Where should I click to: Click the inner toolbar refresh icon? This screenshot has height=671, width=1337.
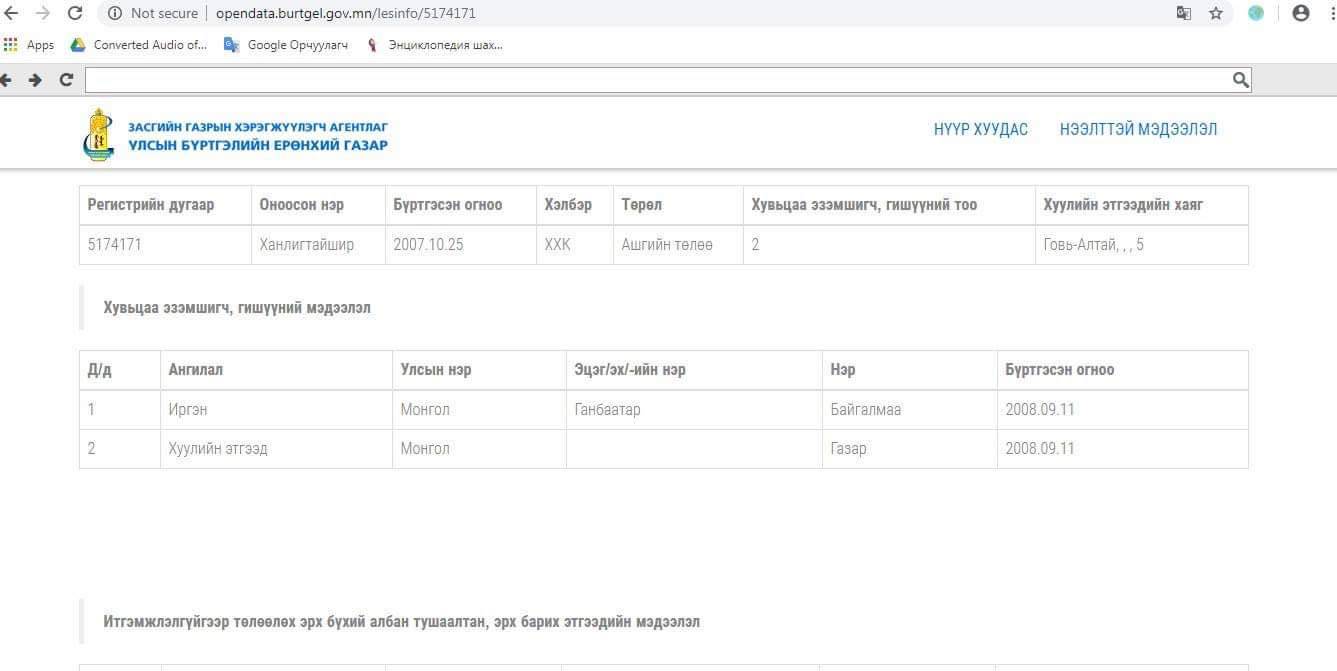pos(66,80)
